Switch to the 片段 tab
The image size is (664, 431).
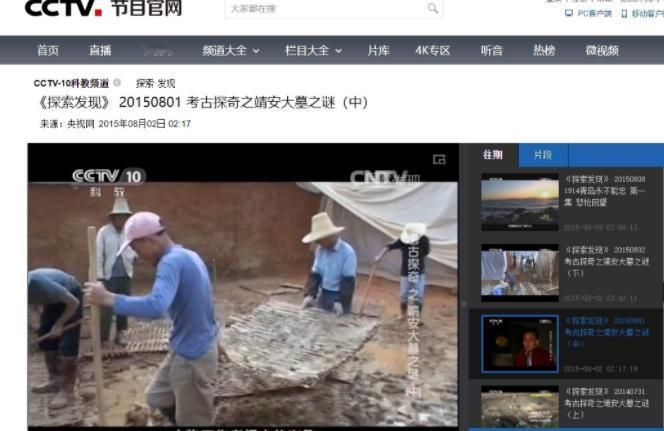pos(543,155)
